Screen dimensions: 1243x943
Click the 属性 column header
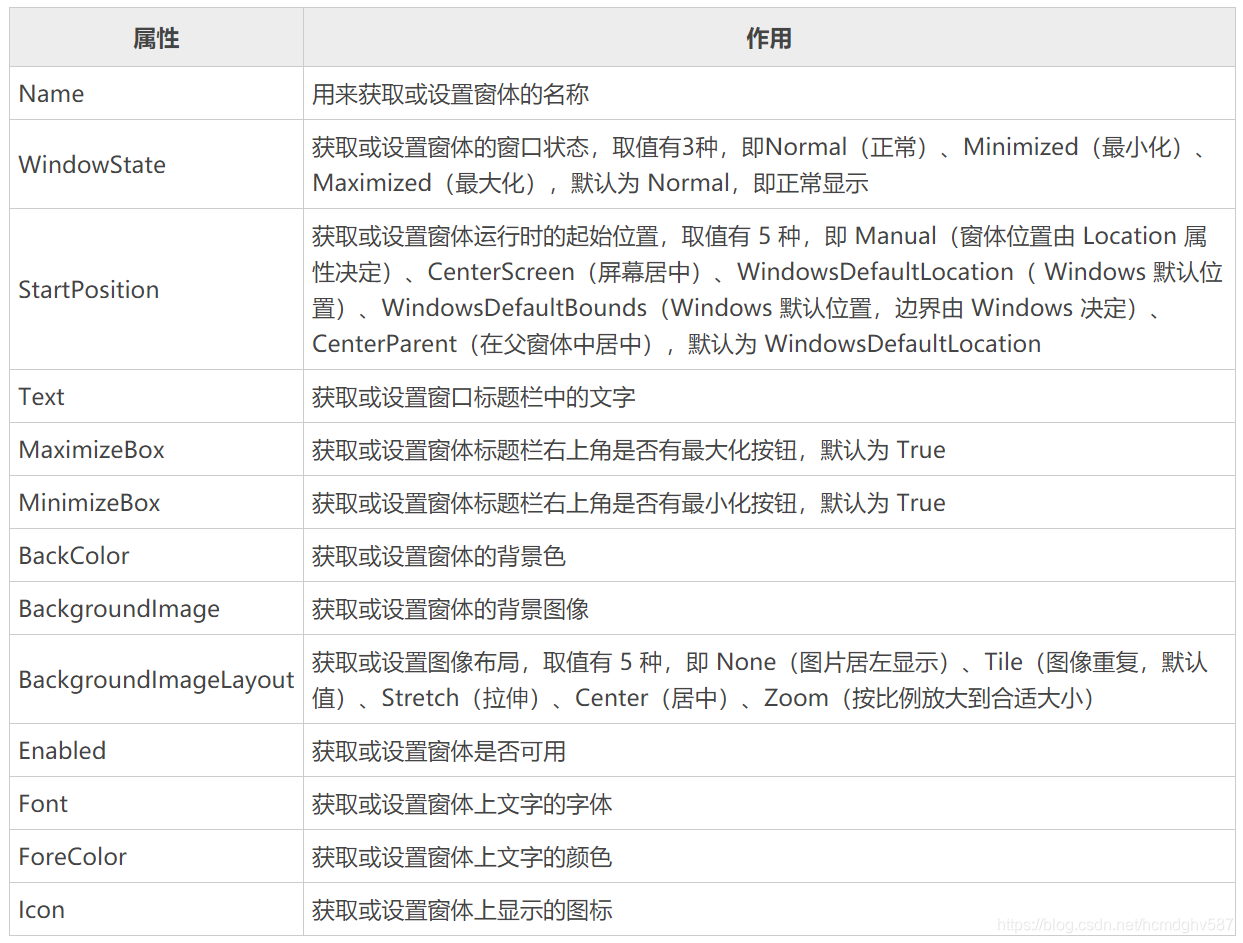(156, 39)
